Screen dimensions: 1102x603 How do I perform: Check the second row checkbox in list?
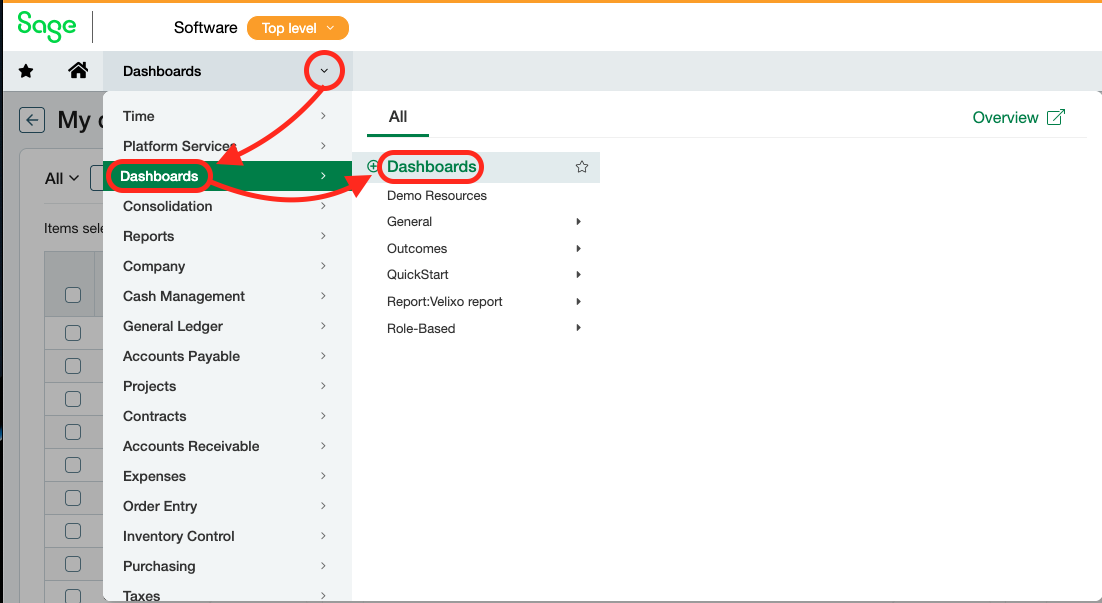tap(73, 366)
